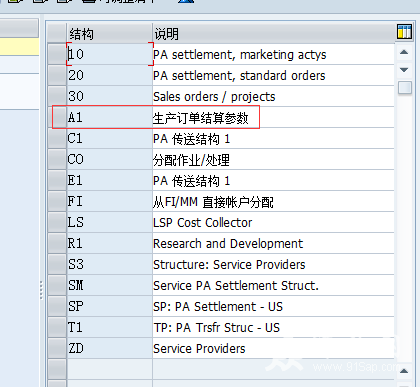Click structure cell 20
420x387 pixels.
point(110,75)
